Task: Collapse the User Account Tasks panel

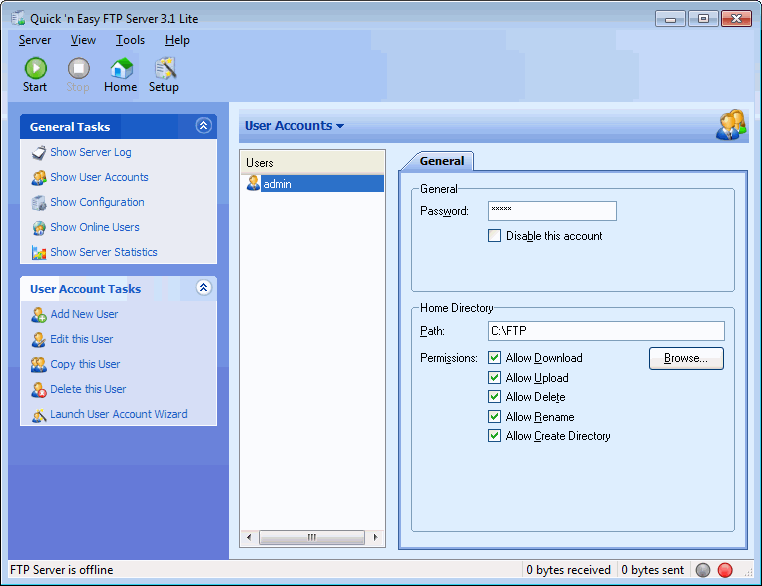Action: 203,288
